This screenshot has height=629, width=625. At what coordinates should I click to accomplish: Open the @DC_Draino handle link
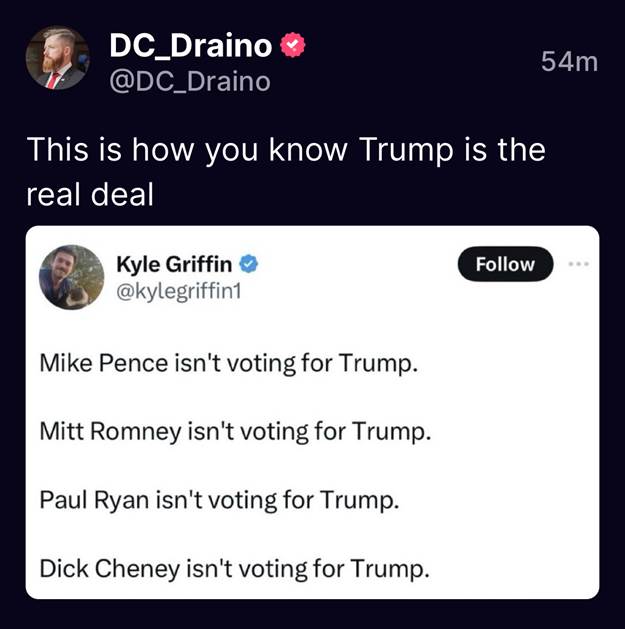pos(189,81)
